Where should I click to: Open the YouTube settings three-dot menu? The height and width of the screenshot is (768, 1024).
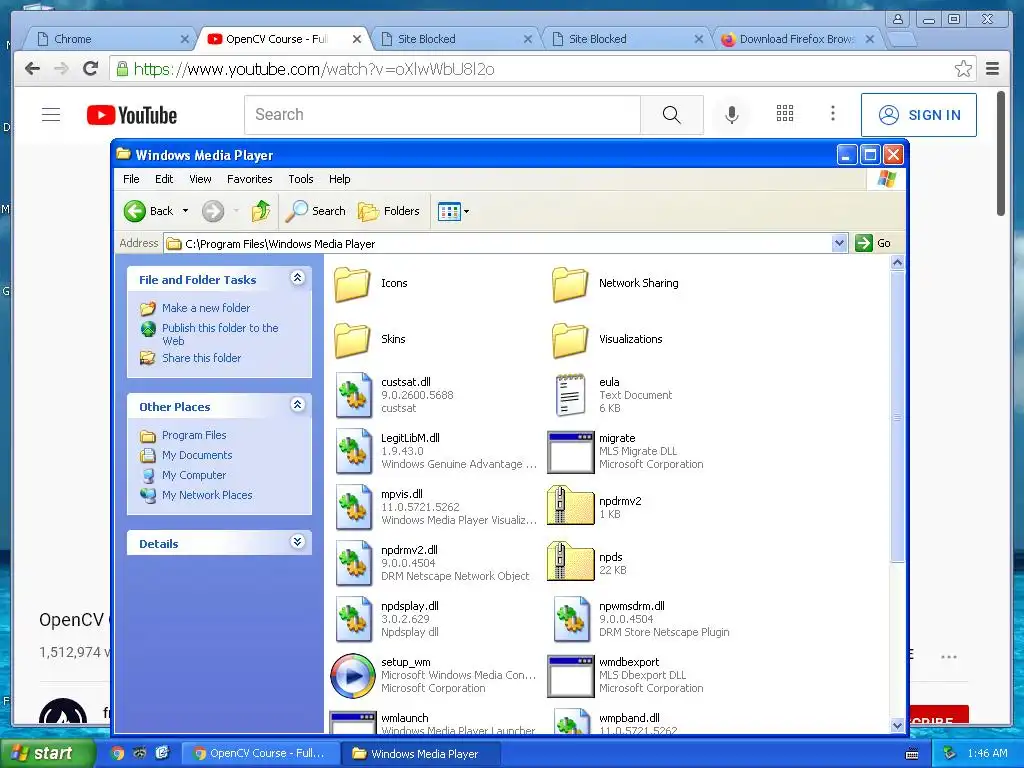click(x=833, y=114)
